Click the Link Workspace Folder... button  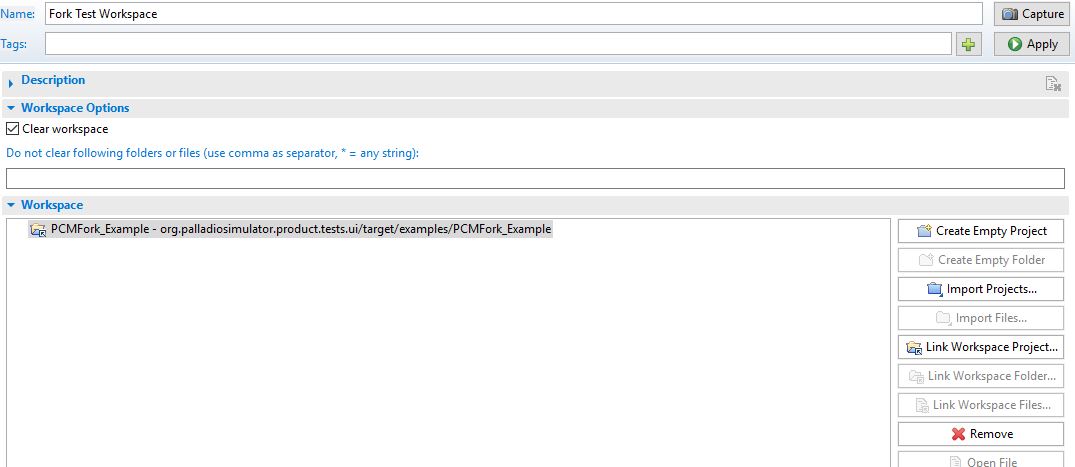981,376
